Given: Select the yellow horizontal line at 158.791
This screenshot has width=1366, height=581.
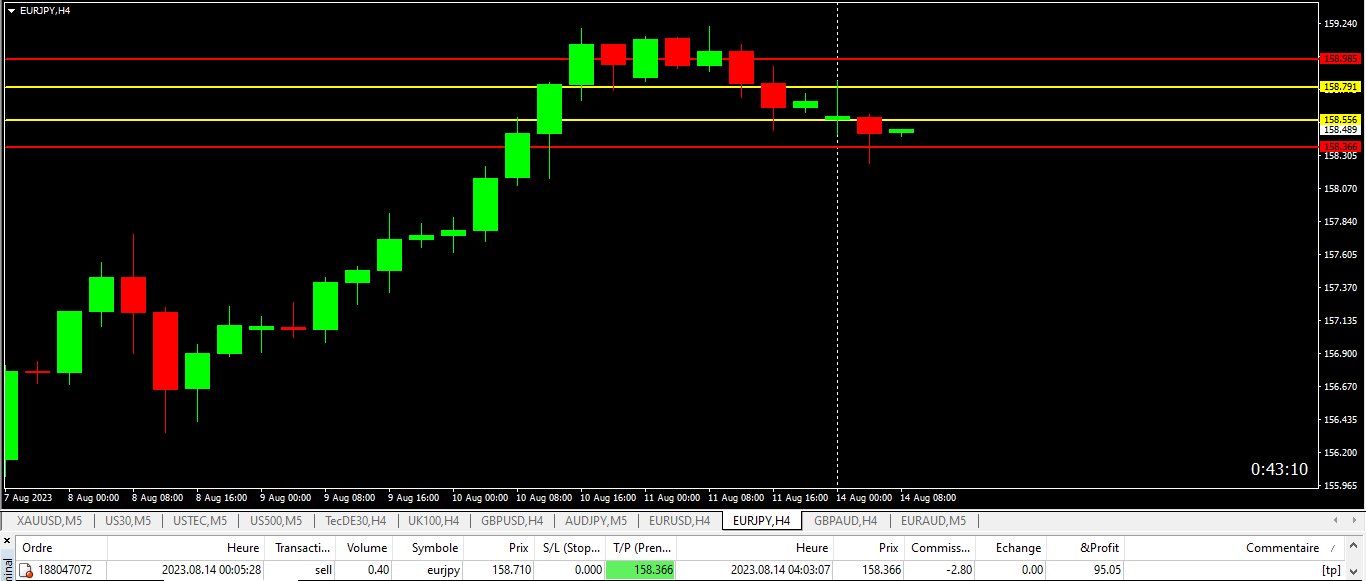Looking at the screenshot, I should coord(660,87).
